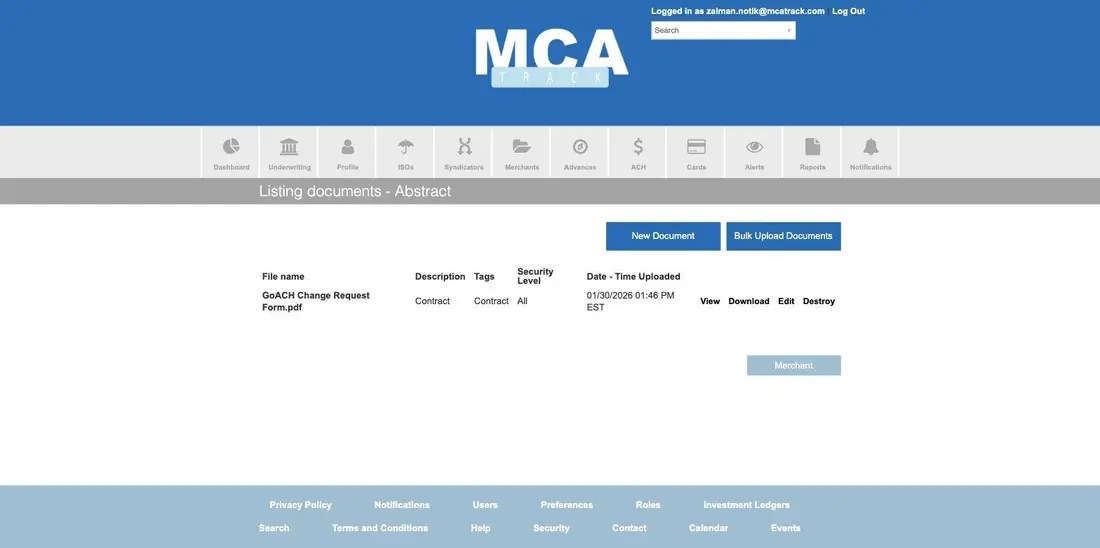Open ACH dollar sign icon
1100x548 pixels.
pos(638,146)
